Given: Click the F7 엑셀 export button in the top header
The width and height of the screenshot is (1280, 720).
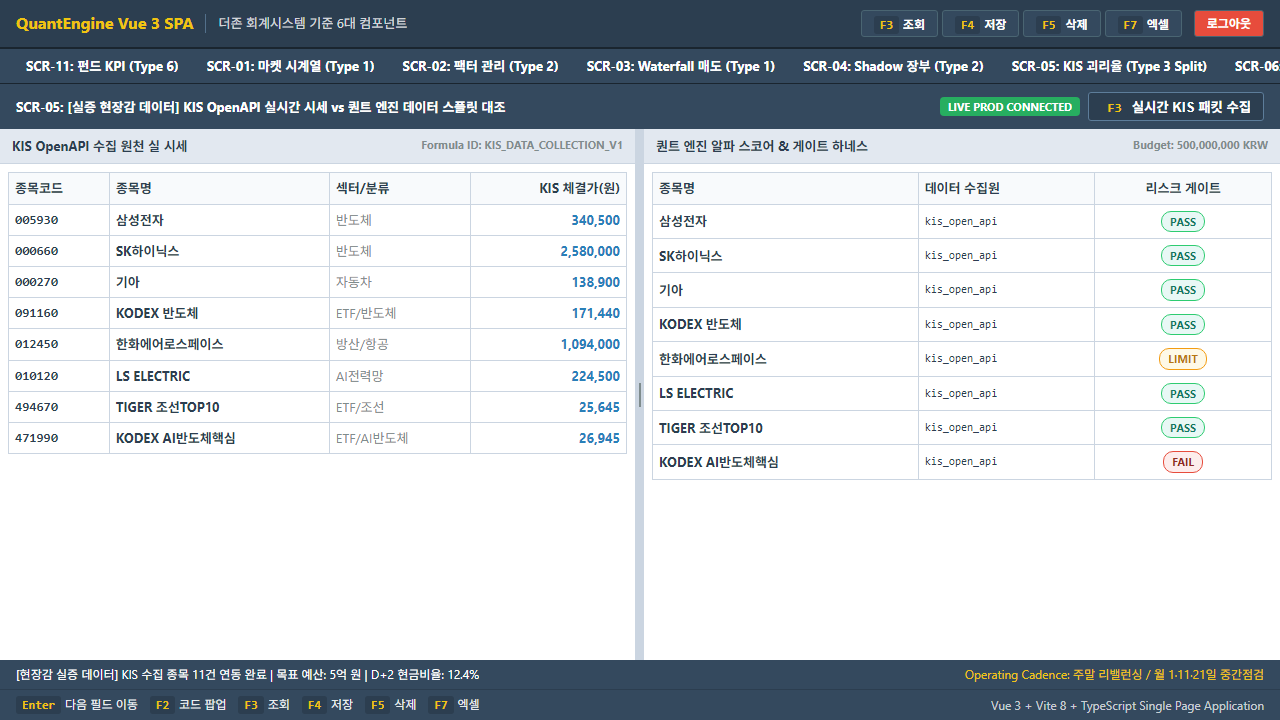Looking at the screenshot, I should [x=1143, y=24].
